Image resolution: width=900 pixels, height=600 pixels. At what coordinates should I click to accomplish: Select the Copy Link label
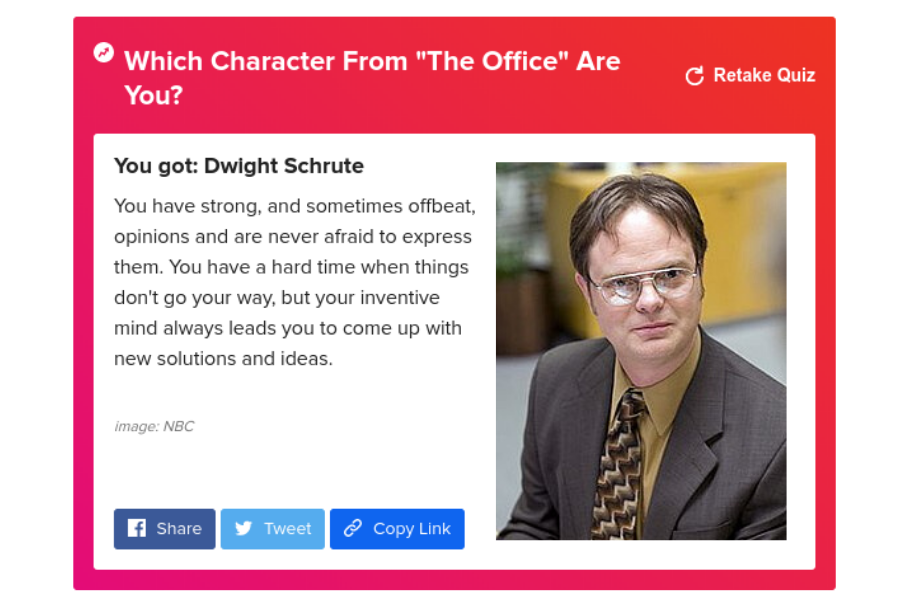[412, 528]
